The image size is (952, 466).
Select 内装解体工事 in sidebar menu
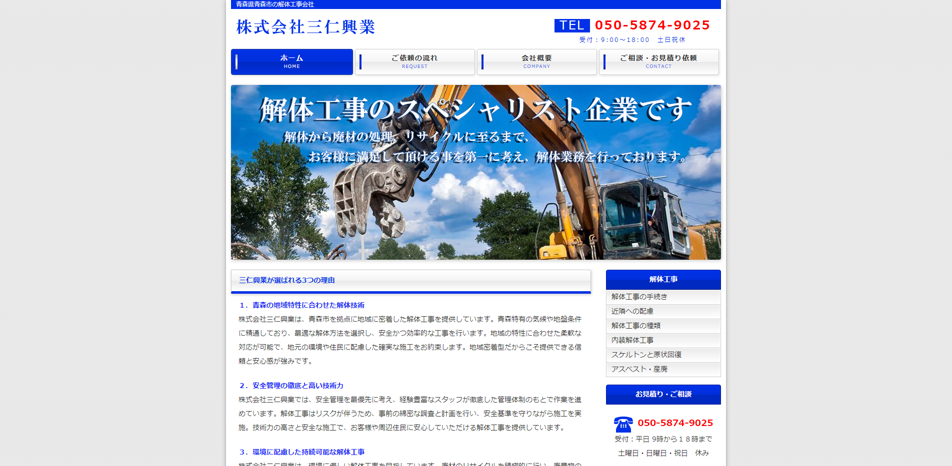[x=633, y=340]
